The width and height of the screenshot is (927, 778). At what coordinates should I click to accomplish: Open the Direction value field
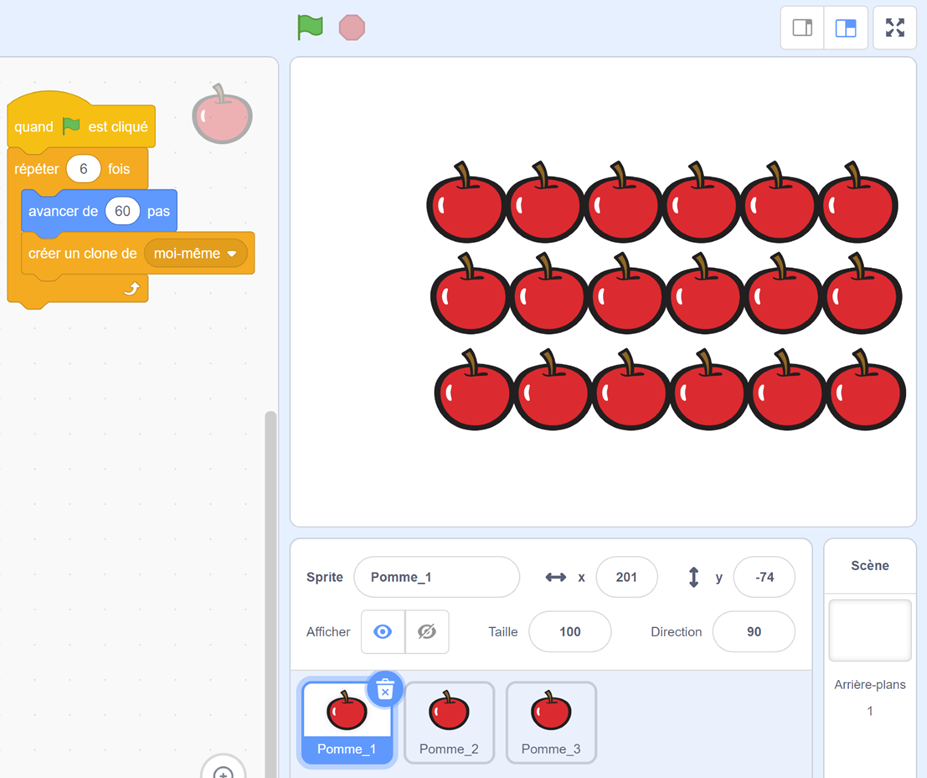pos(753,632)
